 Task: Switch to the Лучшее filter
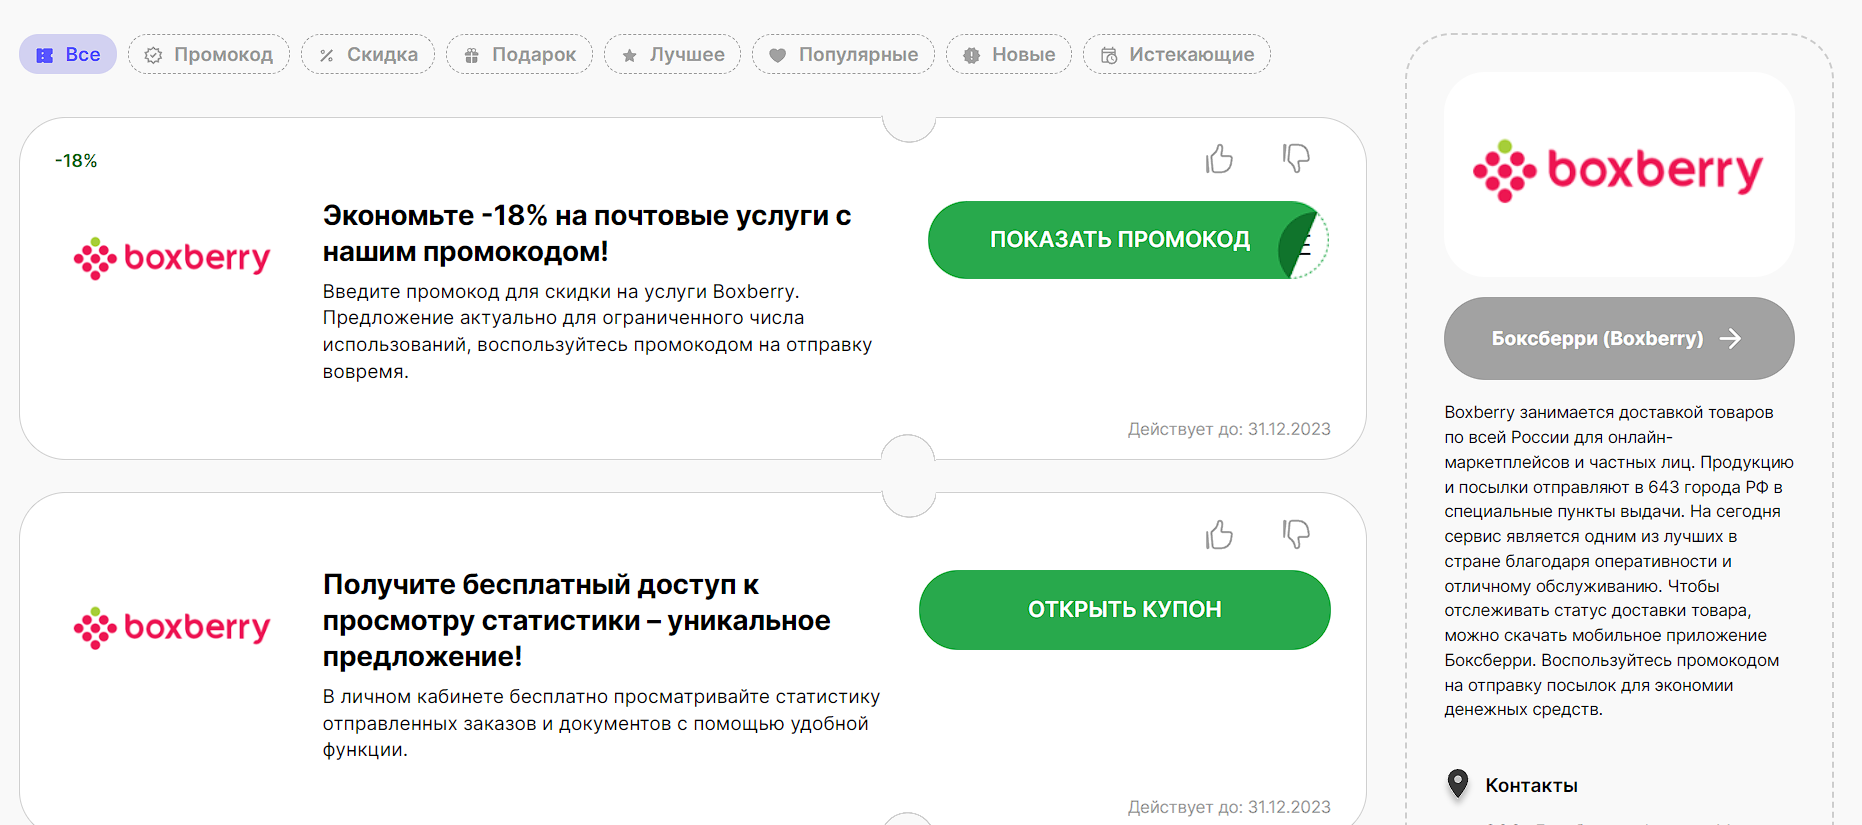(672, 55)
